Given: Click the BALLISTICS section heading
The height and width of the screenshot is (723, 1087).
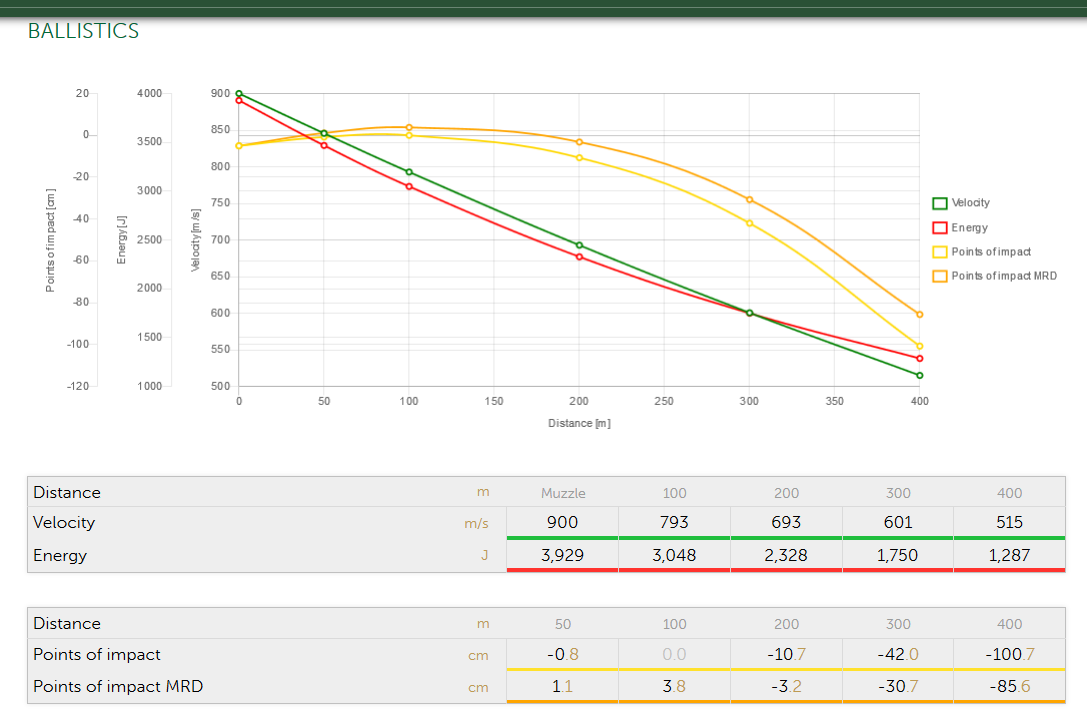Looking at the screenshot, I should click(83, 31).
